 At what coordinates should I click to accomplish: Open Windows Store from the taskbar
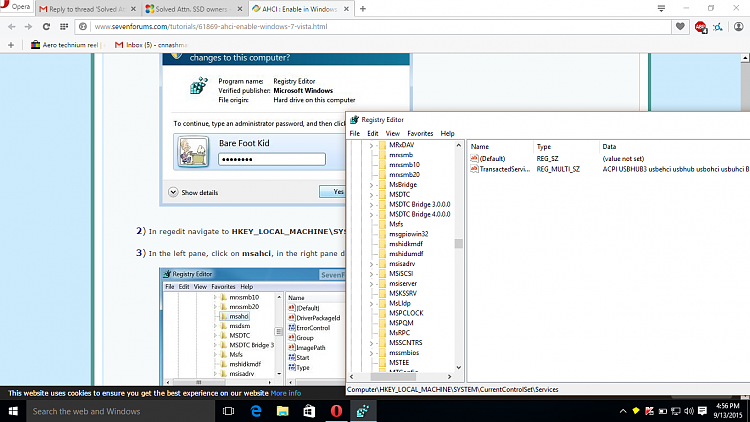309,411
